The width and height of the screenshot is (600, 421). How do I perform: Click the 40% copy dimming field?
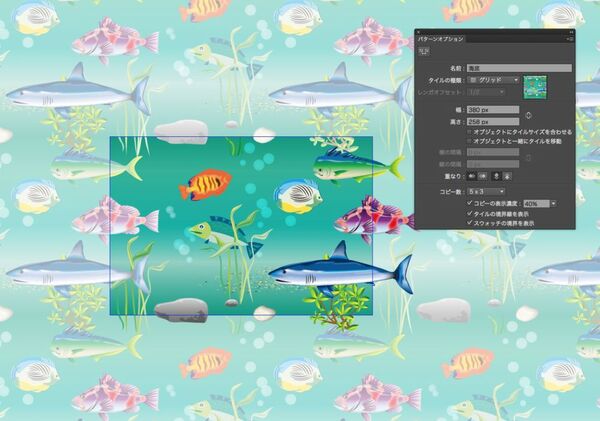click(x=536, y=204)
